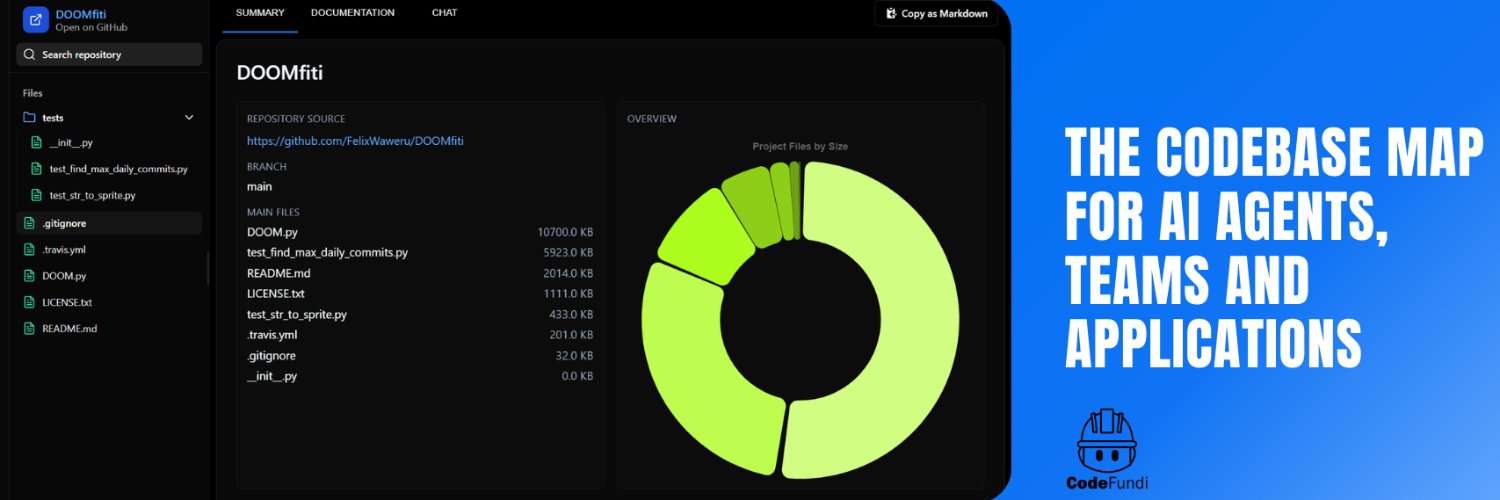The width and height of the screenshot is (1500, 500).
Task: Click the DOOMfiti open-on-GitHub external link icon
Action: tap(36, 20)
